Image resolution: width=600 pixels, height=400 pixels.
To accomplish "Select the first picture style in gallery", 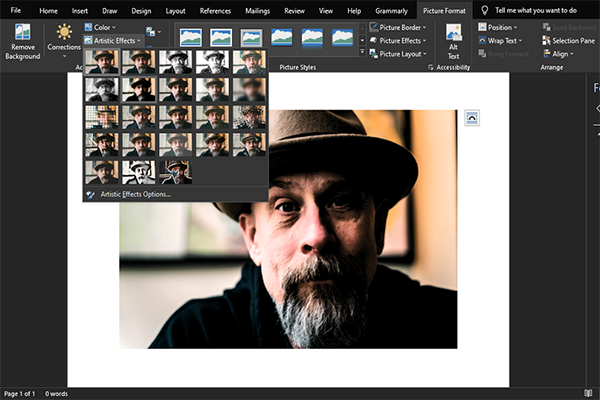I will [189, 37].
